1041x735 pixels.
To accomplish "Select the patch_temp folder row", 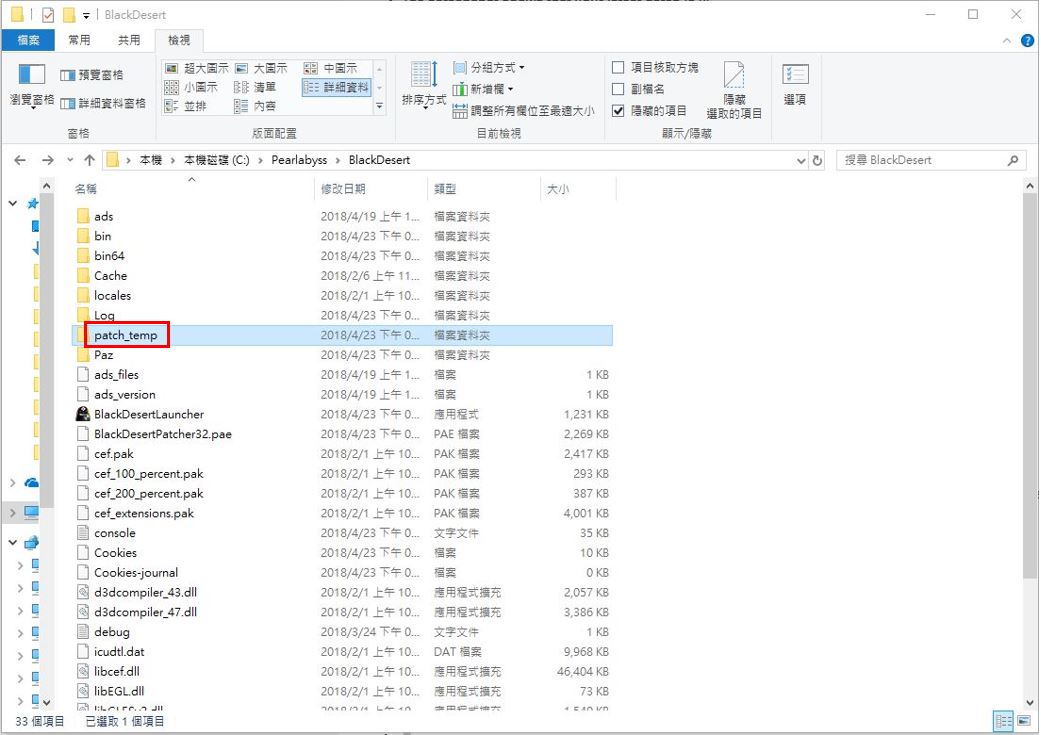I will 342,335.
